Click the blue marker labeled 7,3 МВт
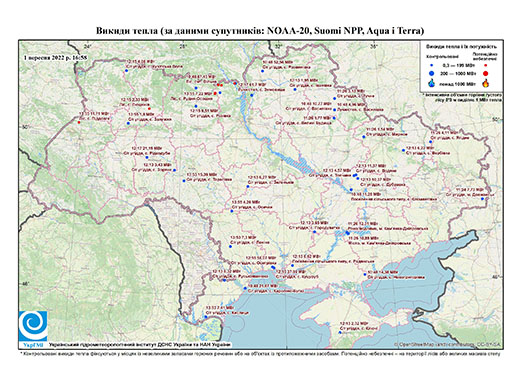The image size is (520, 368). (x=230, y=247)
